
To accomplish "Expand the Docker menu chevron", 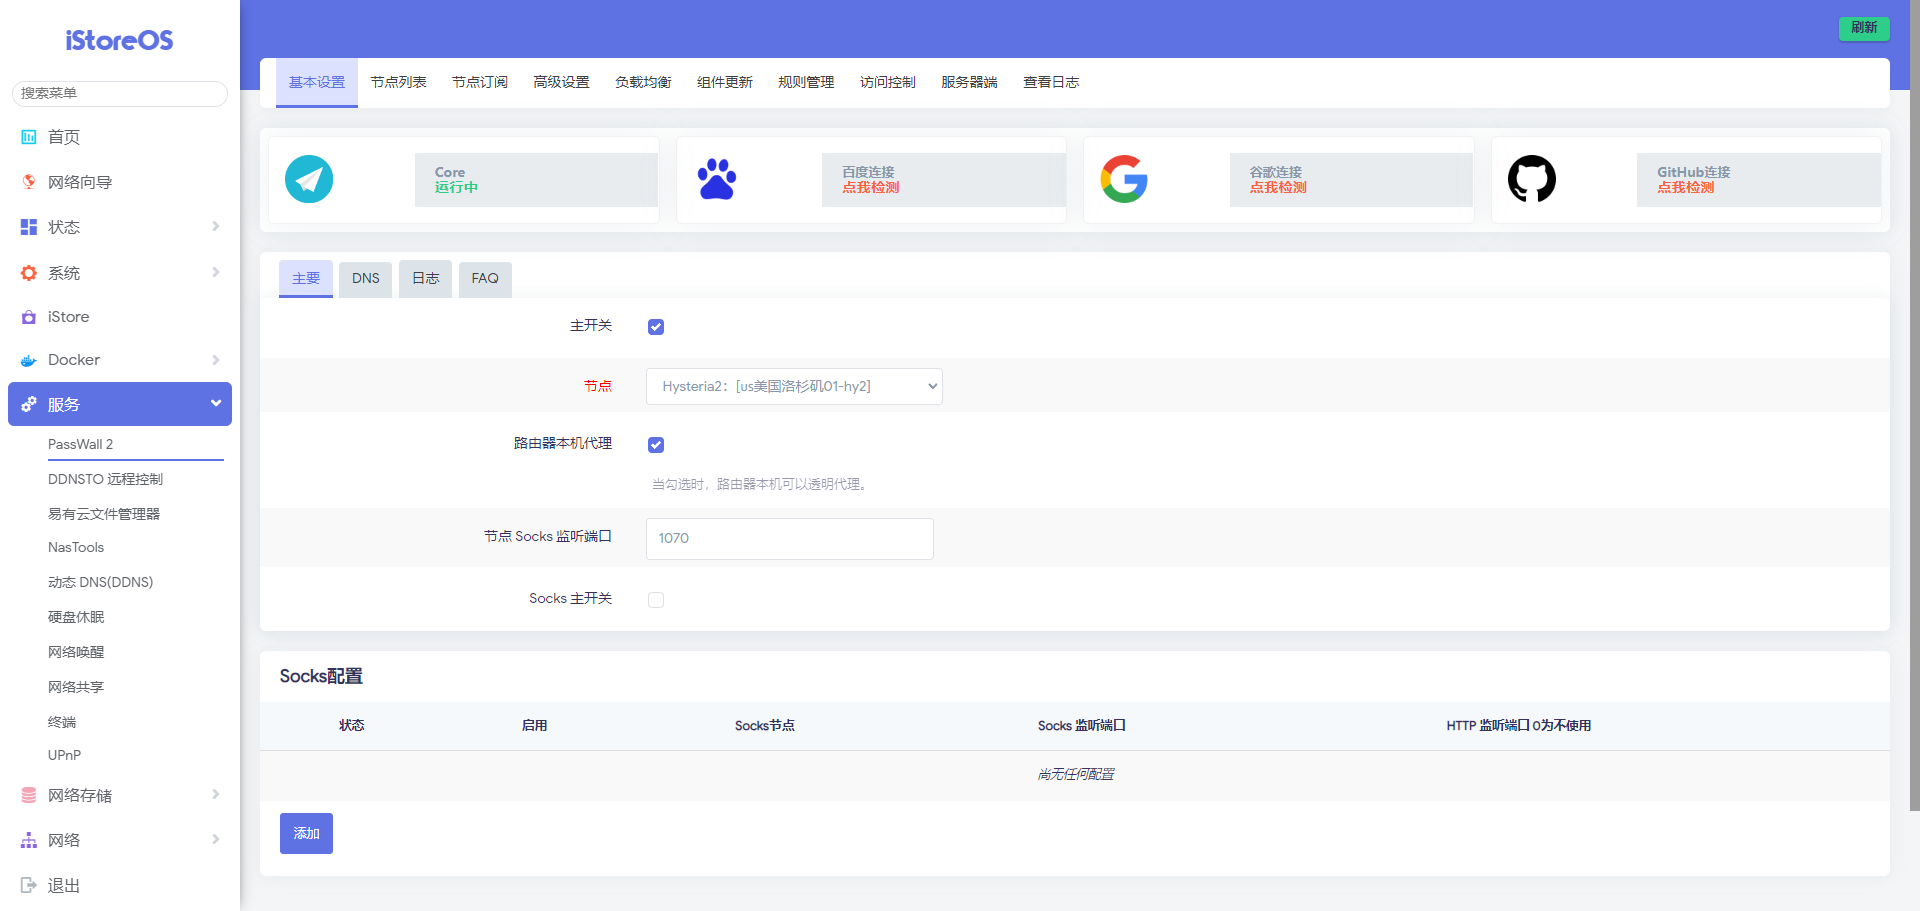I will (x=215, y=360).
